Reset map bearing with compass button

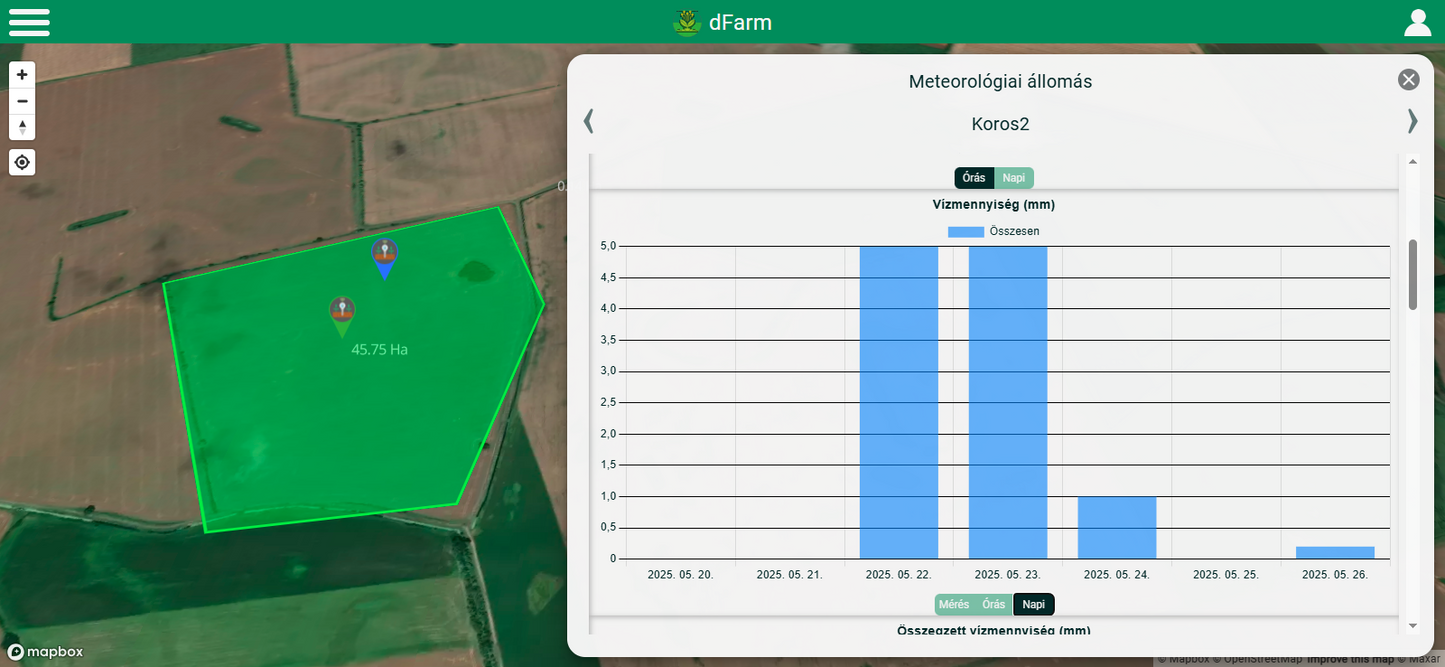22,127
